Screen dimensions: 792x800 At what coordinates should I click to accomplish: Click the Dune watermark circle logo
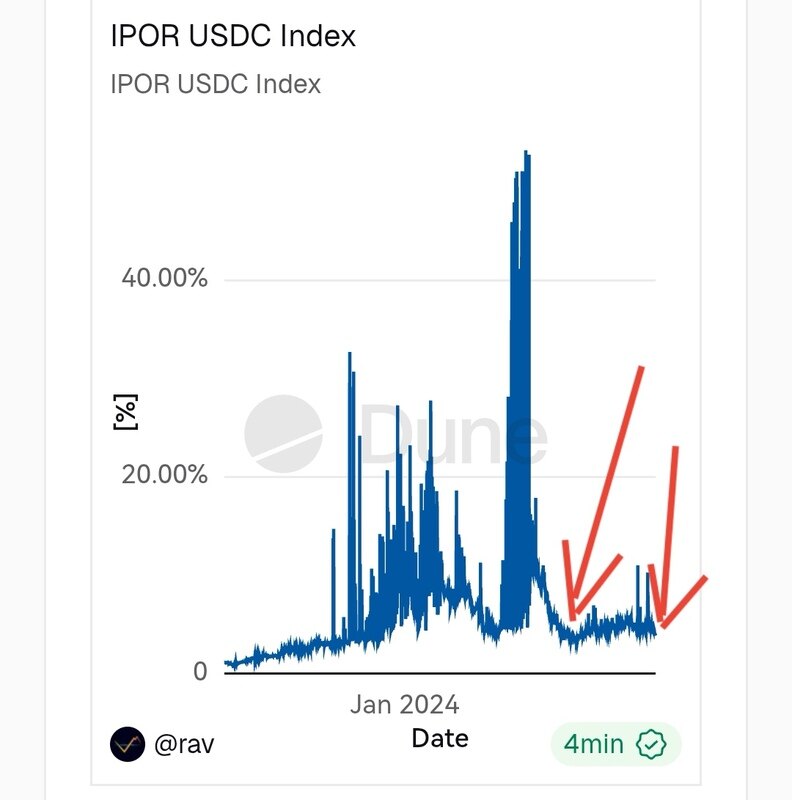pos(284,433)
